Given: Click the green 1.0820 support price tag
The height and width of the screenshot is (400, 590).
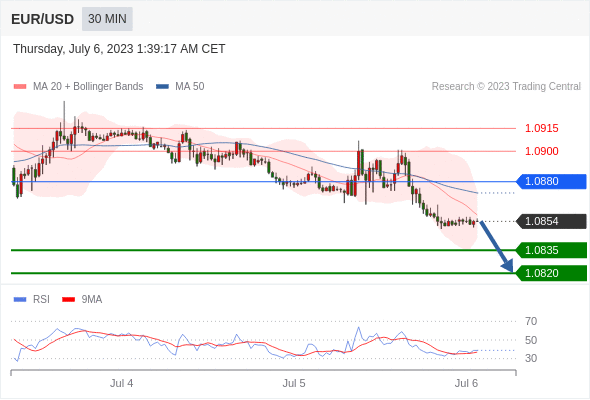Looking at the screenshot, I should (x=551, y=273).
